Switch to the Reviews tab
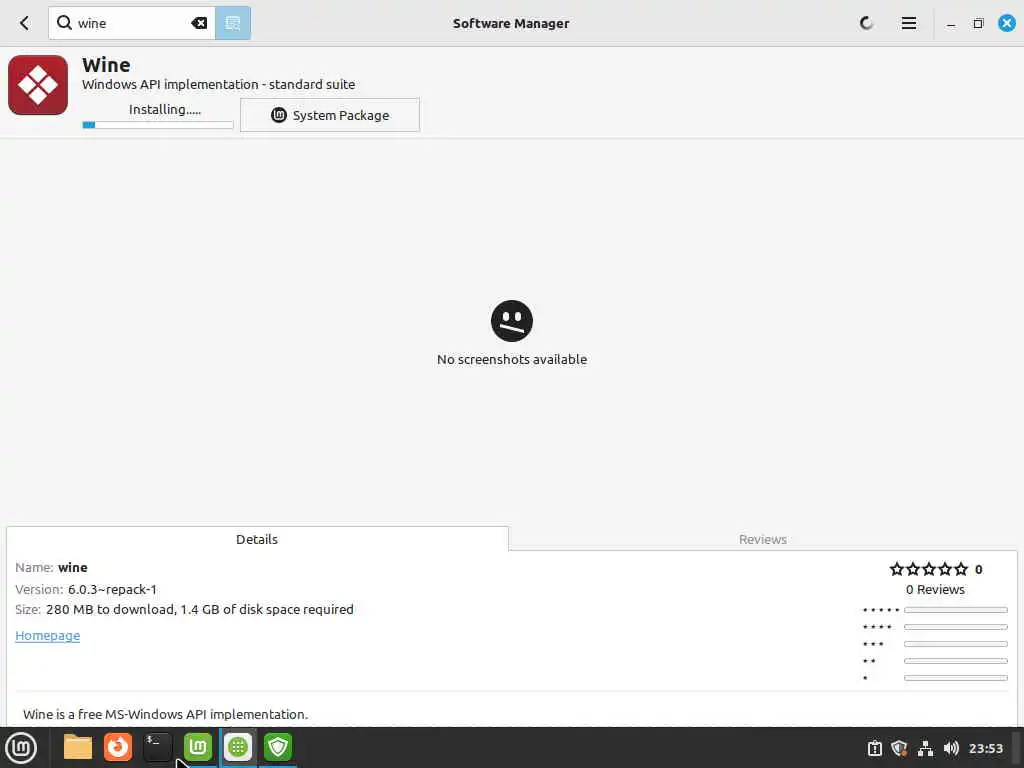 pos(763,539)
